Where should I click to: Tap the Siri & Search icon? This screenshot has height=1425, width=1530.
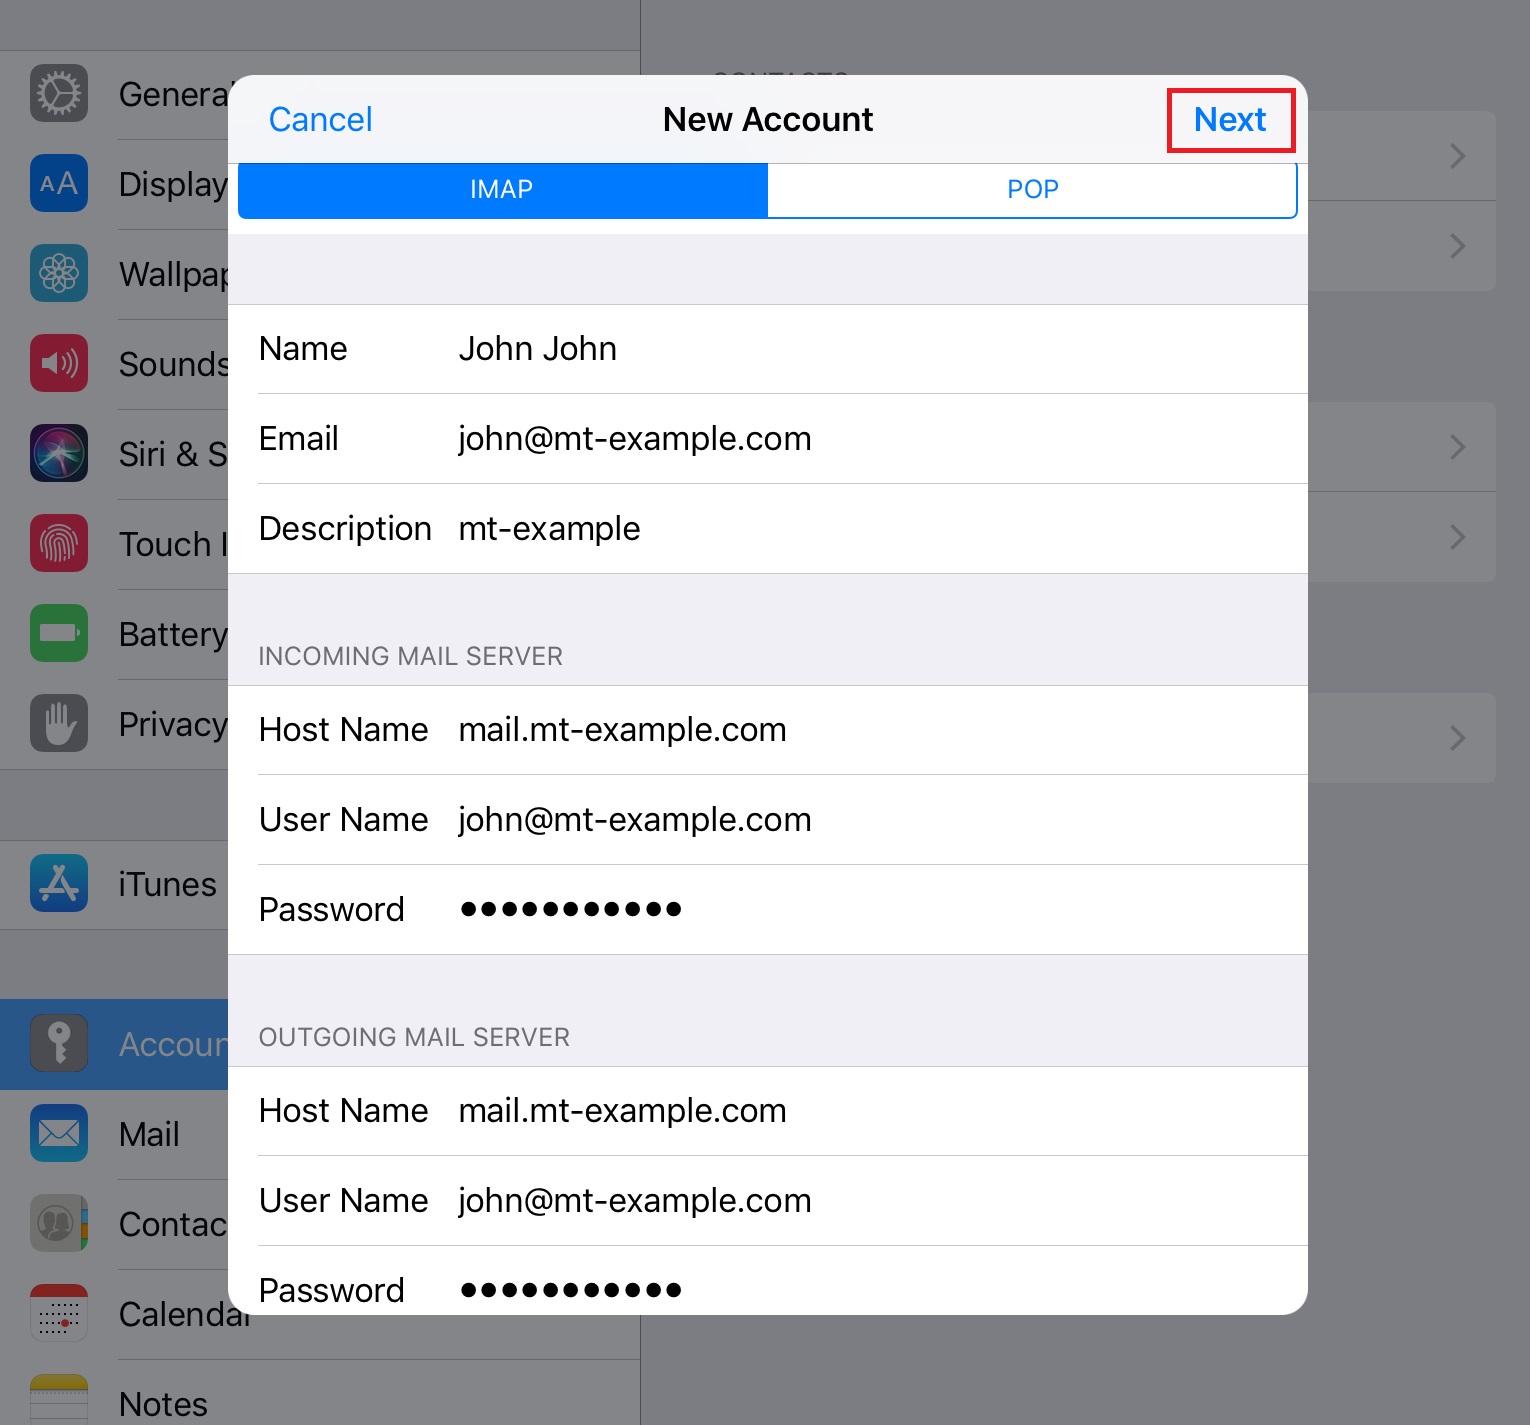point(59,454)
